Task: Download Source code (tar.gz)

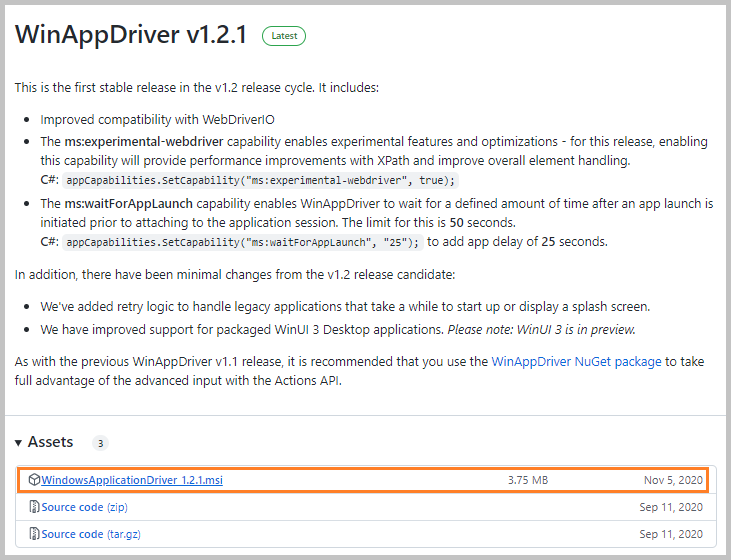Action: coord(91,534)
